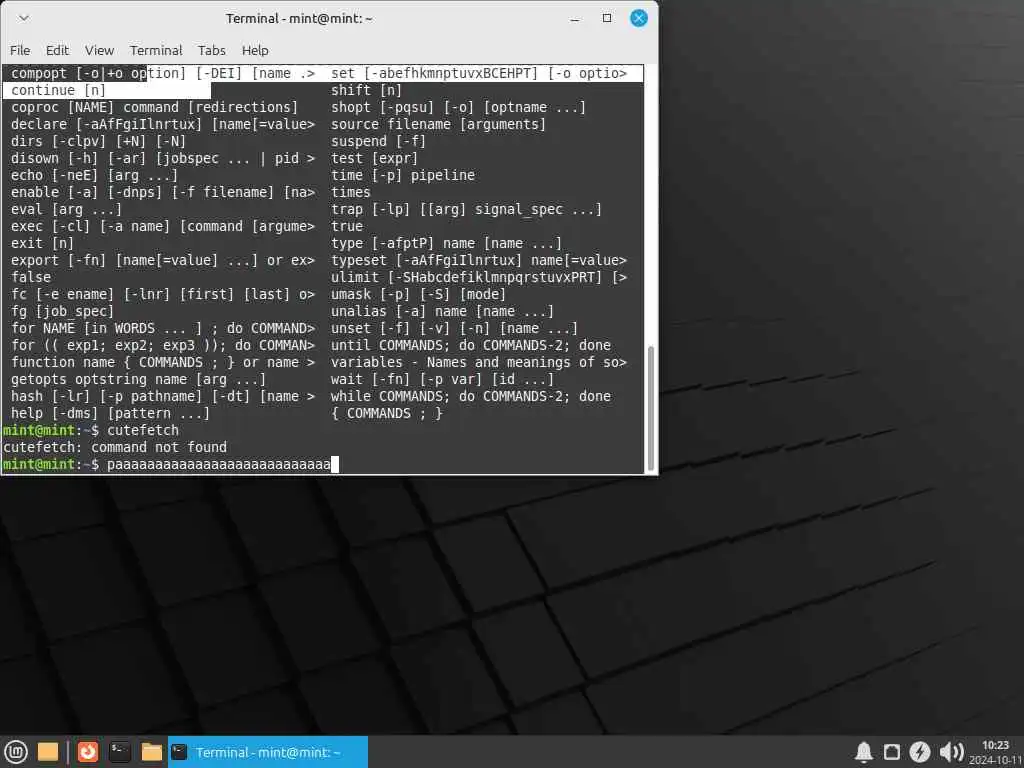Click the 'eval [arg ...]' line
Screen dimensions: 1024x768
(66, 209)
